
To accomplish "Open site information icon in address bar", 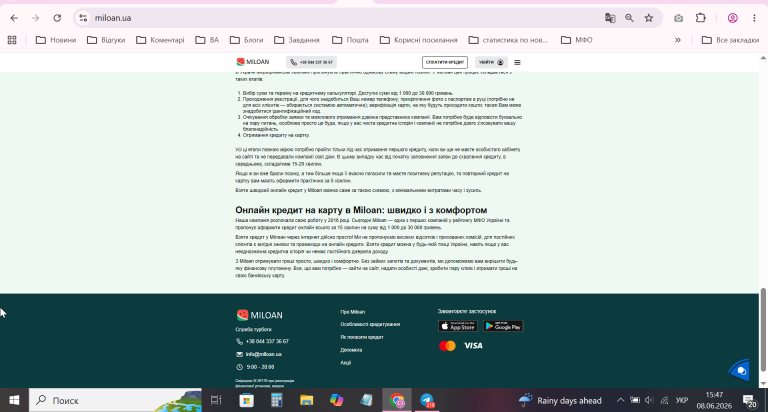I will tap(83, 18).
